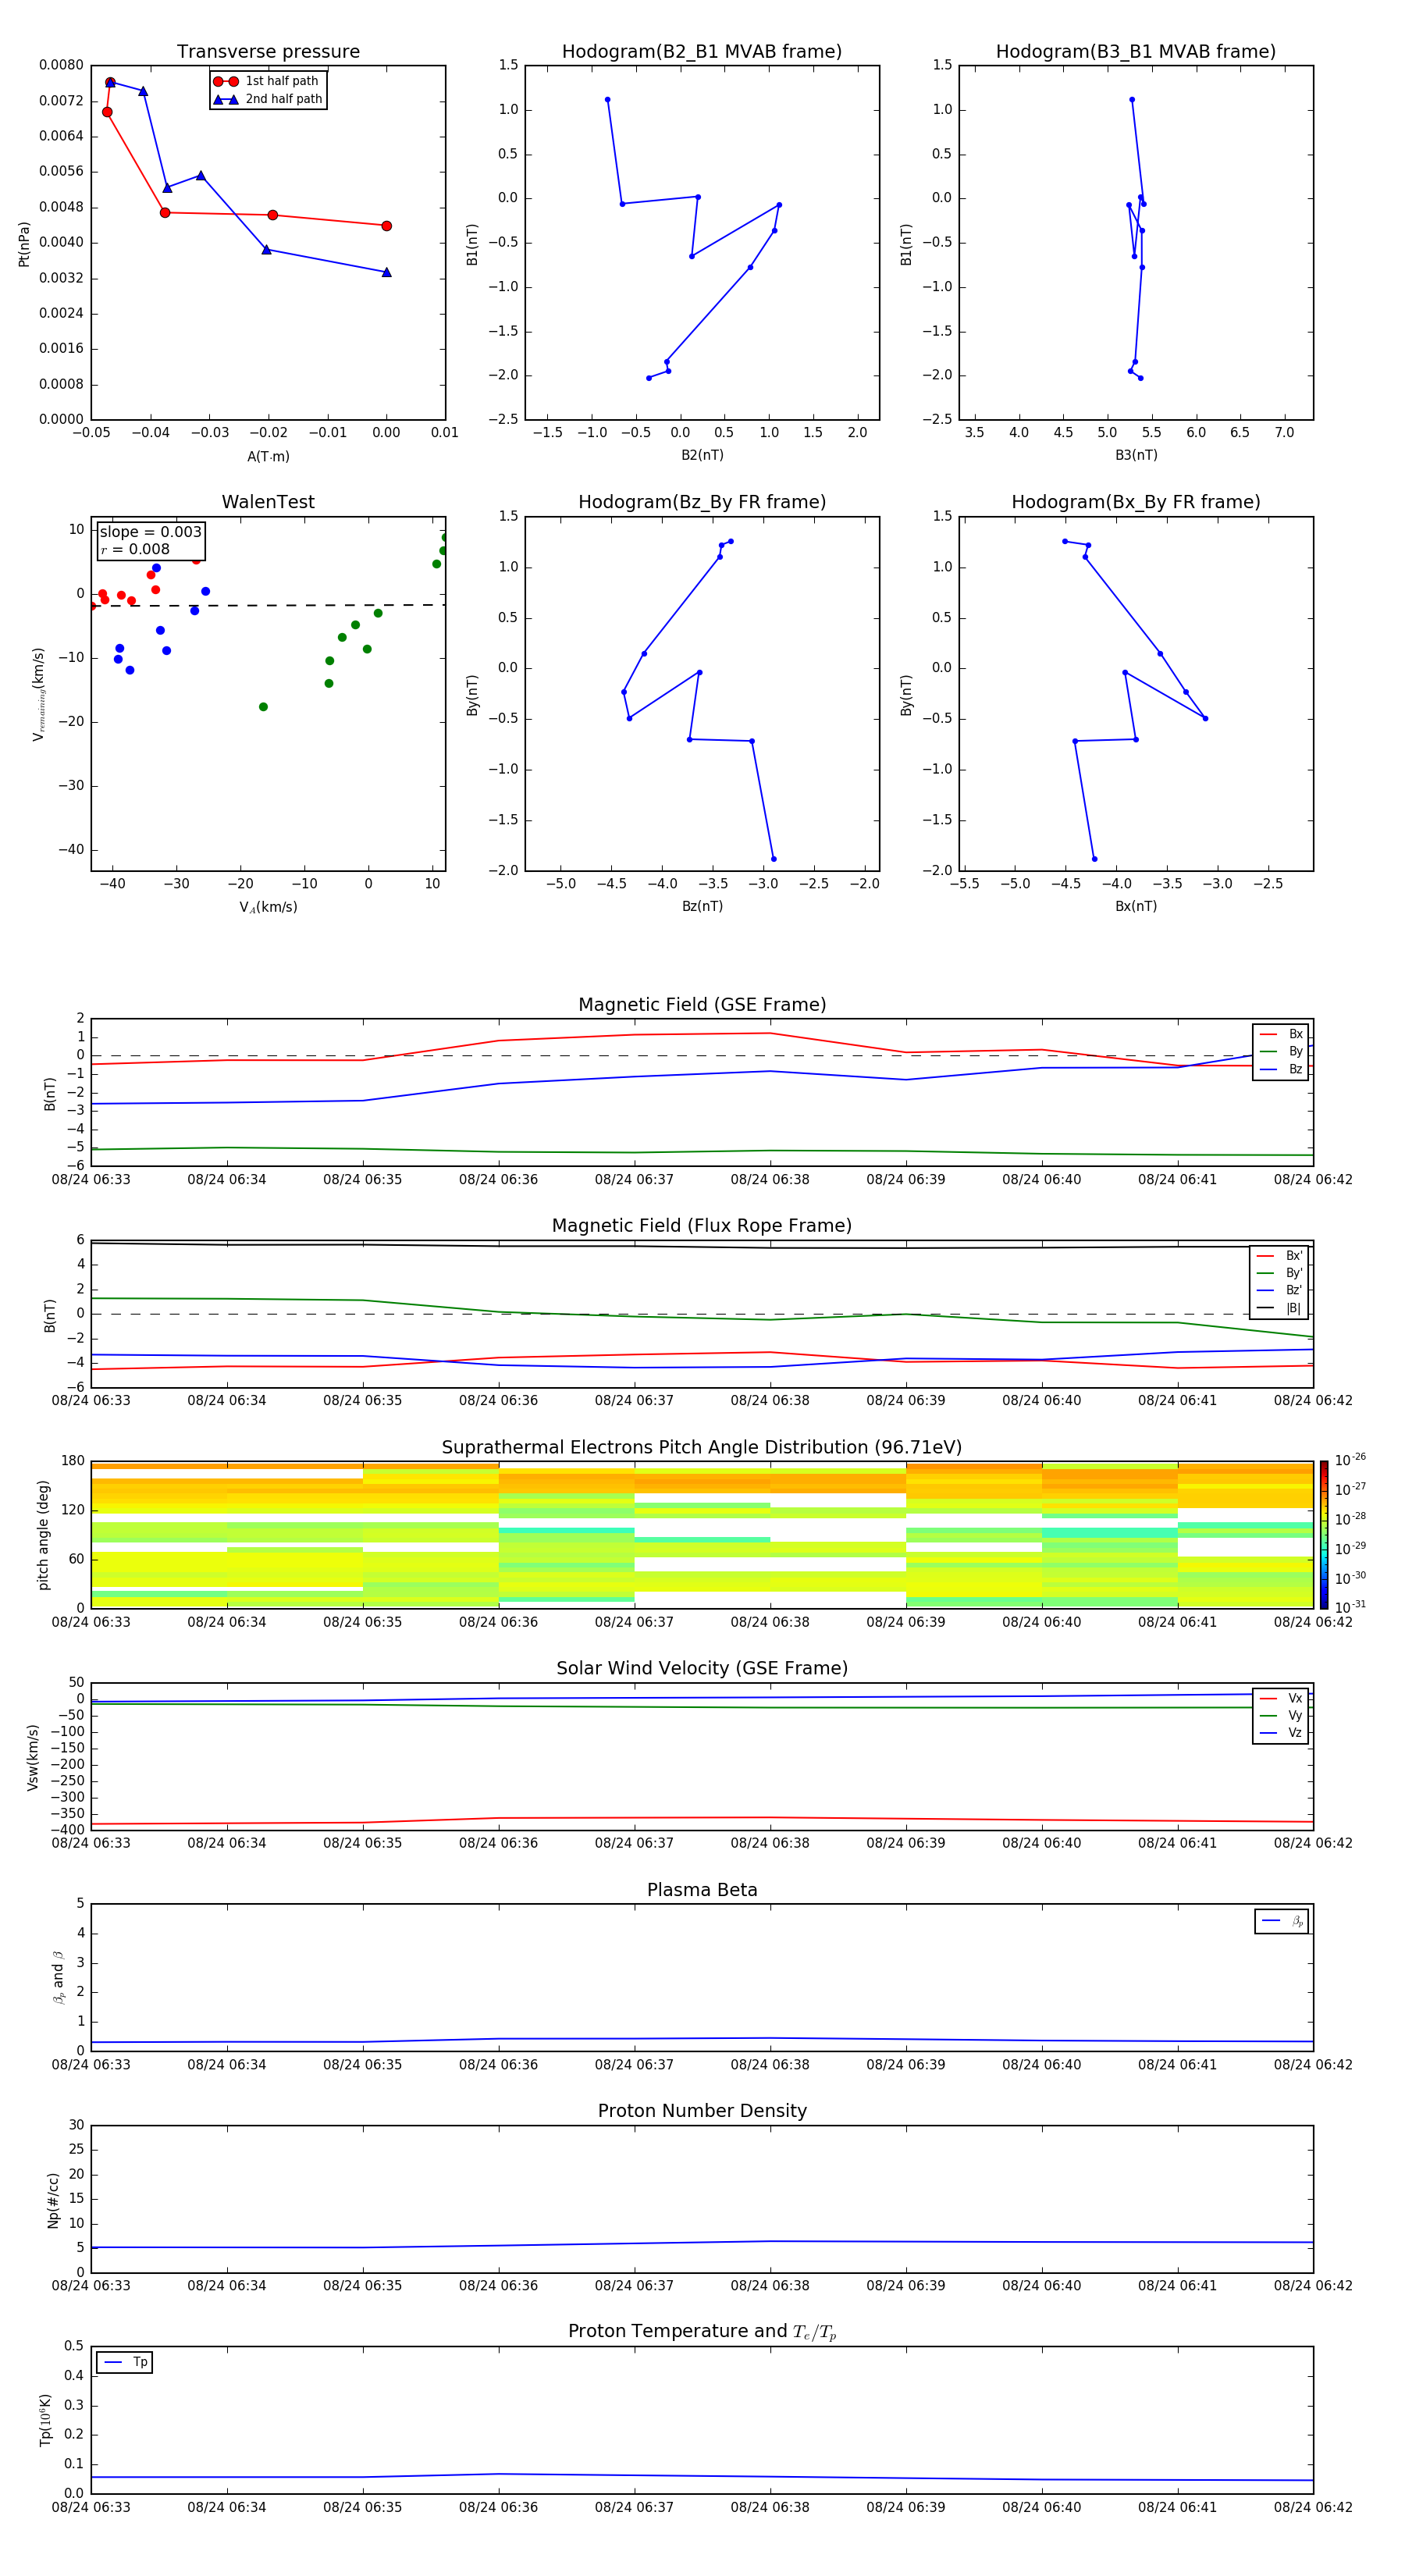Click the 'Bx' legend entry in GSE magnetic field plot
This screenshot has width=1405, height=2576.
1281,1034
